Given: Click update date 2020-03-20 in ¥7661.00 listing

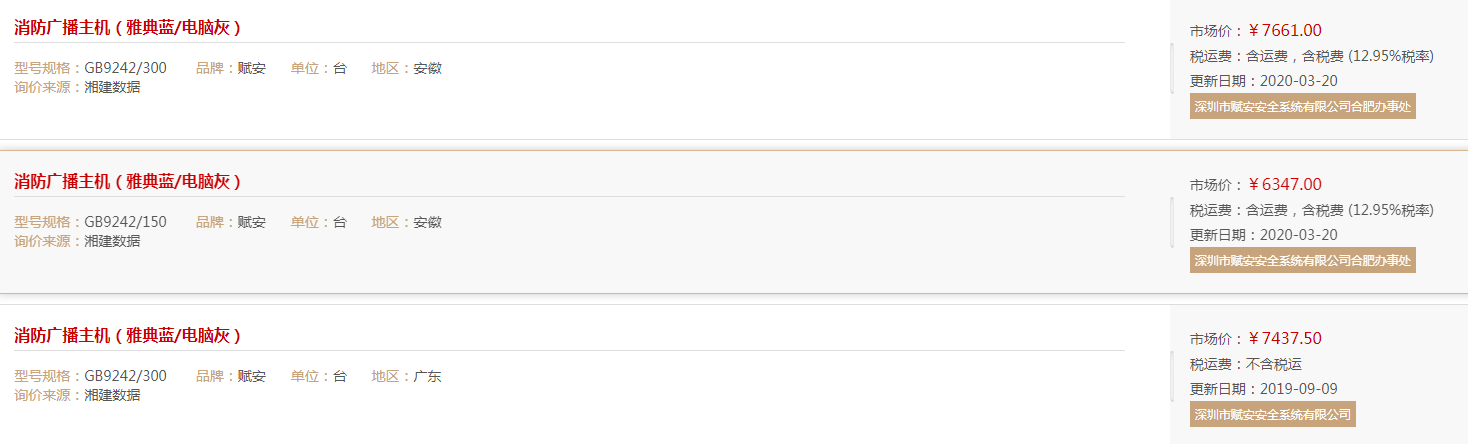Looking at the screenshot, I should 1299,80.
